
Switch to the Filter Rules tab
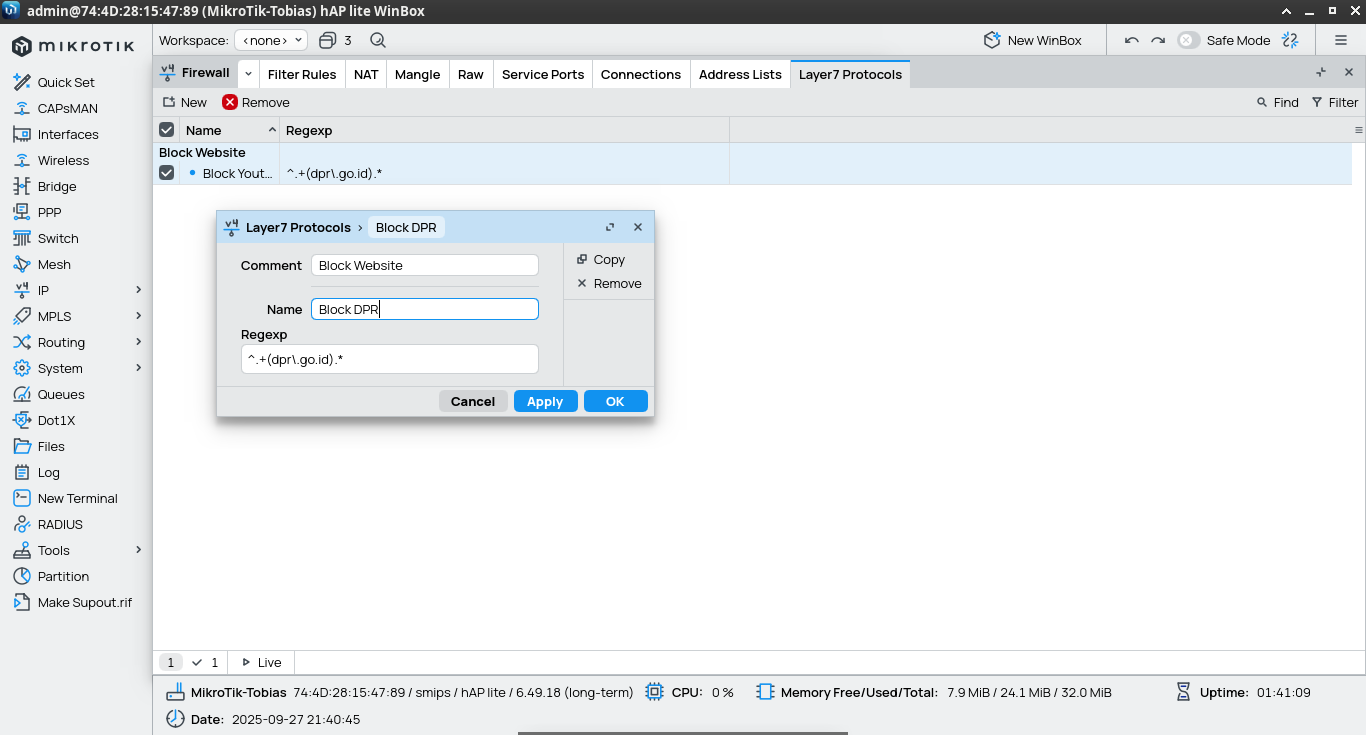301,74
